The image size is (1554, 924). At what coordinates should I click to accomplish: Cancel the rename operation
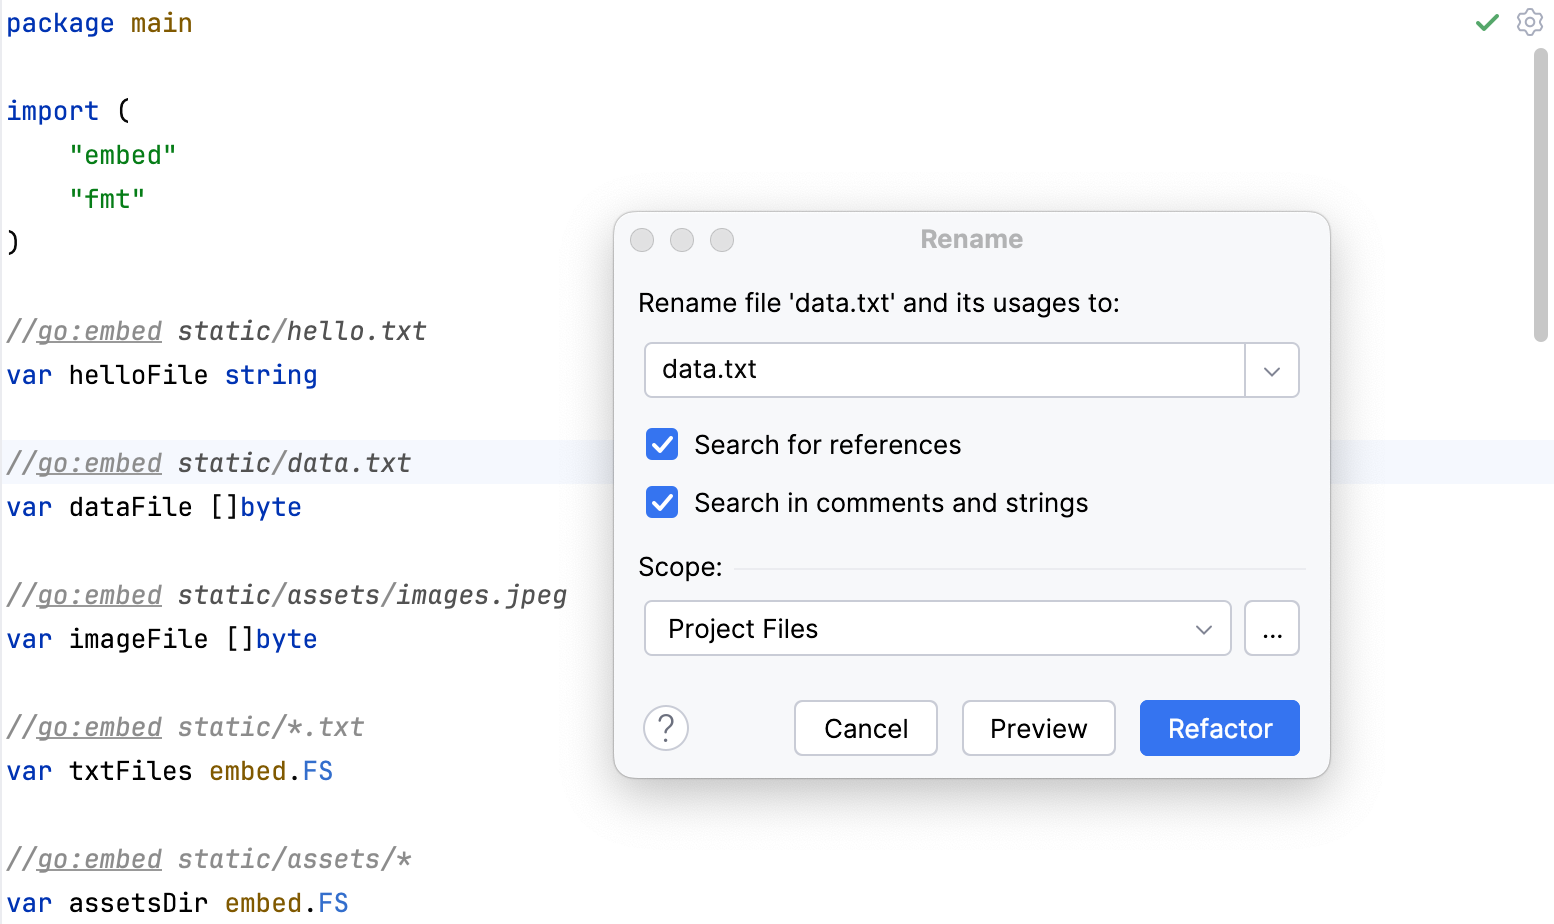[865, 728]
